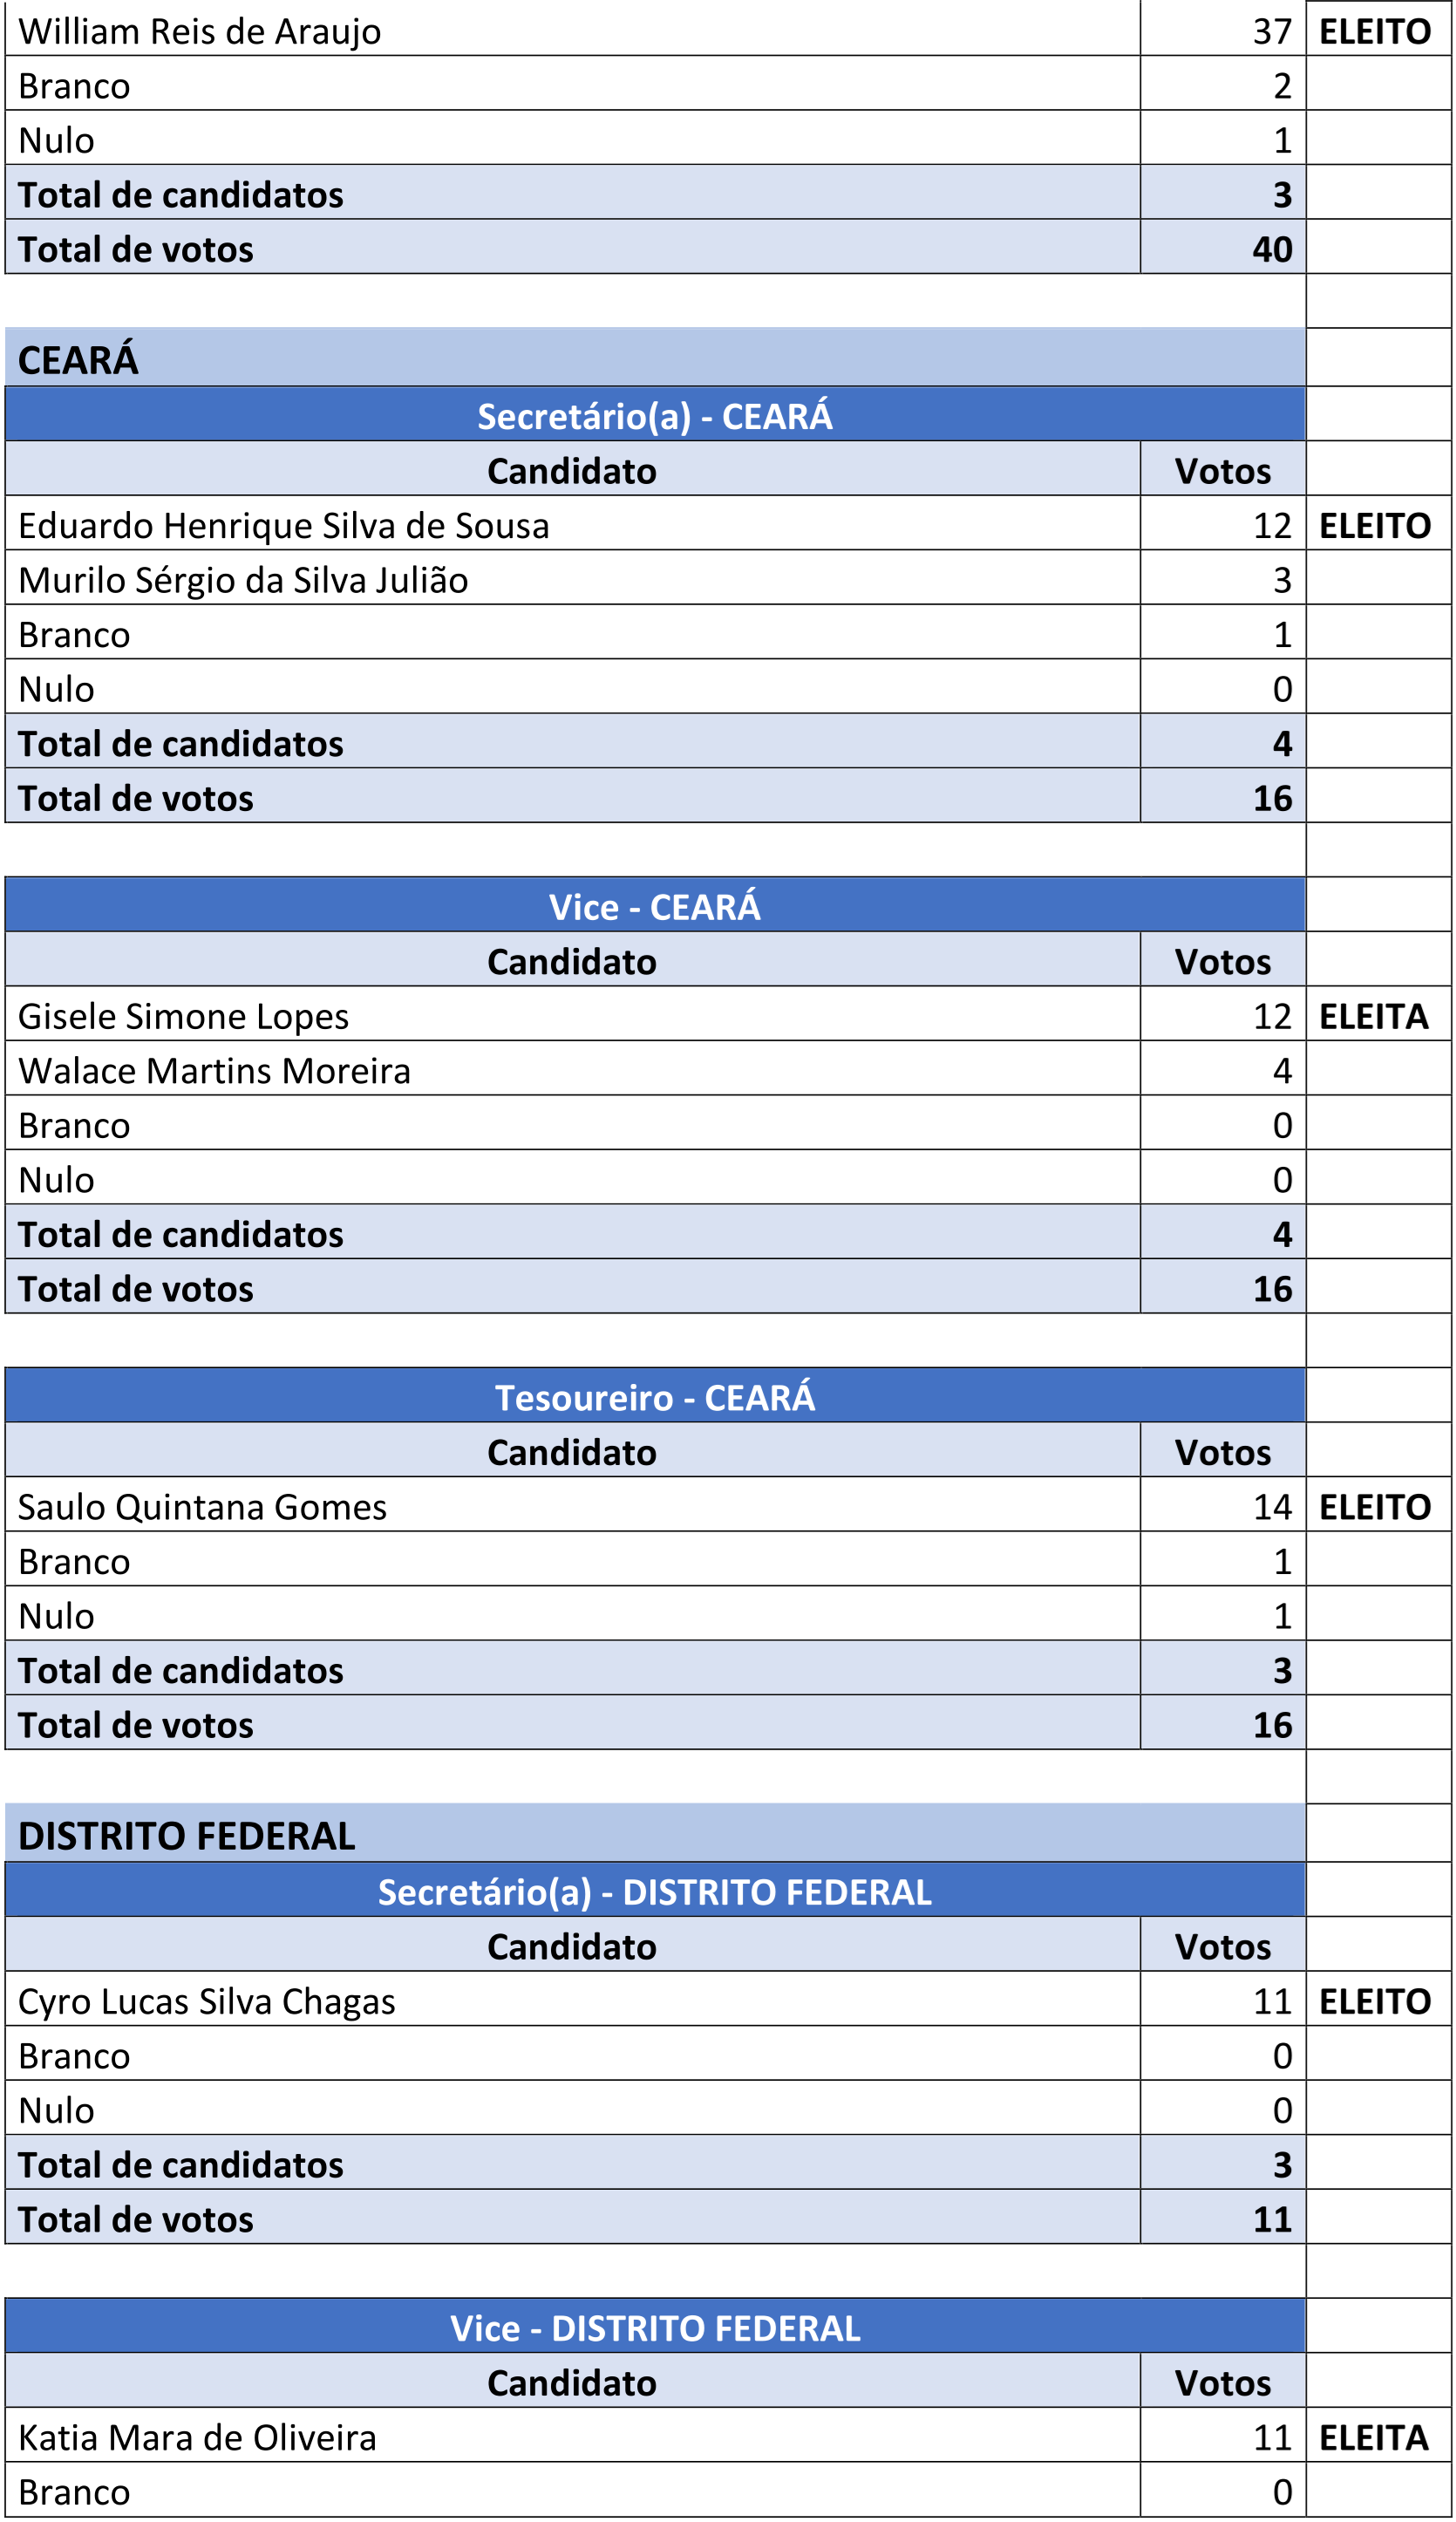The width and height of the screenshot is (1456, 2522).
Task: Select ELEITO label beside Saulo Quintana Gomes
Action: pos(1375,1507)
